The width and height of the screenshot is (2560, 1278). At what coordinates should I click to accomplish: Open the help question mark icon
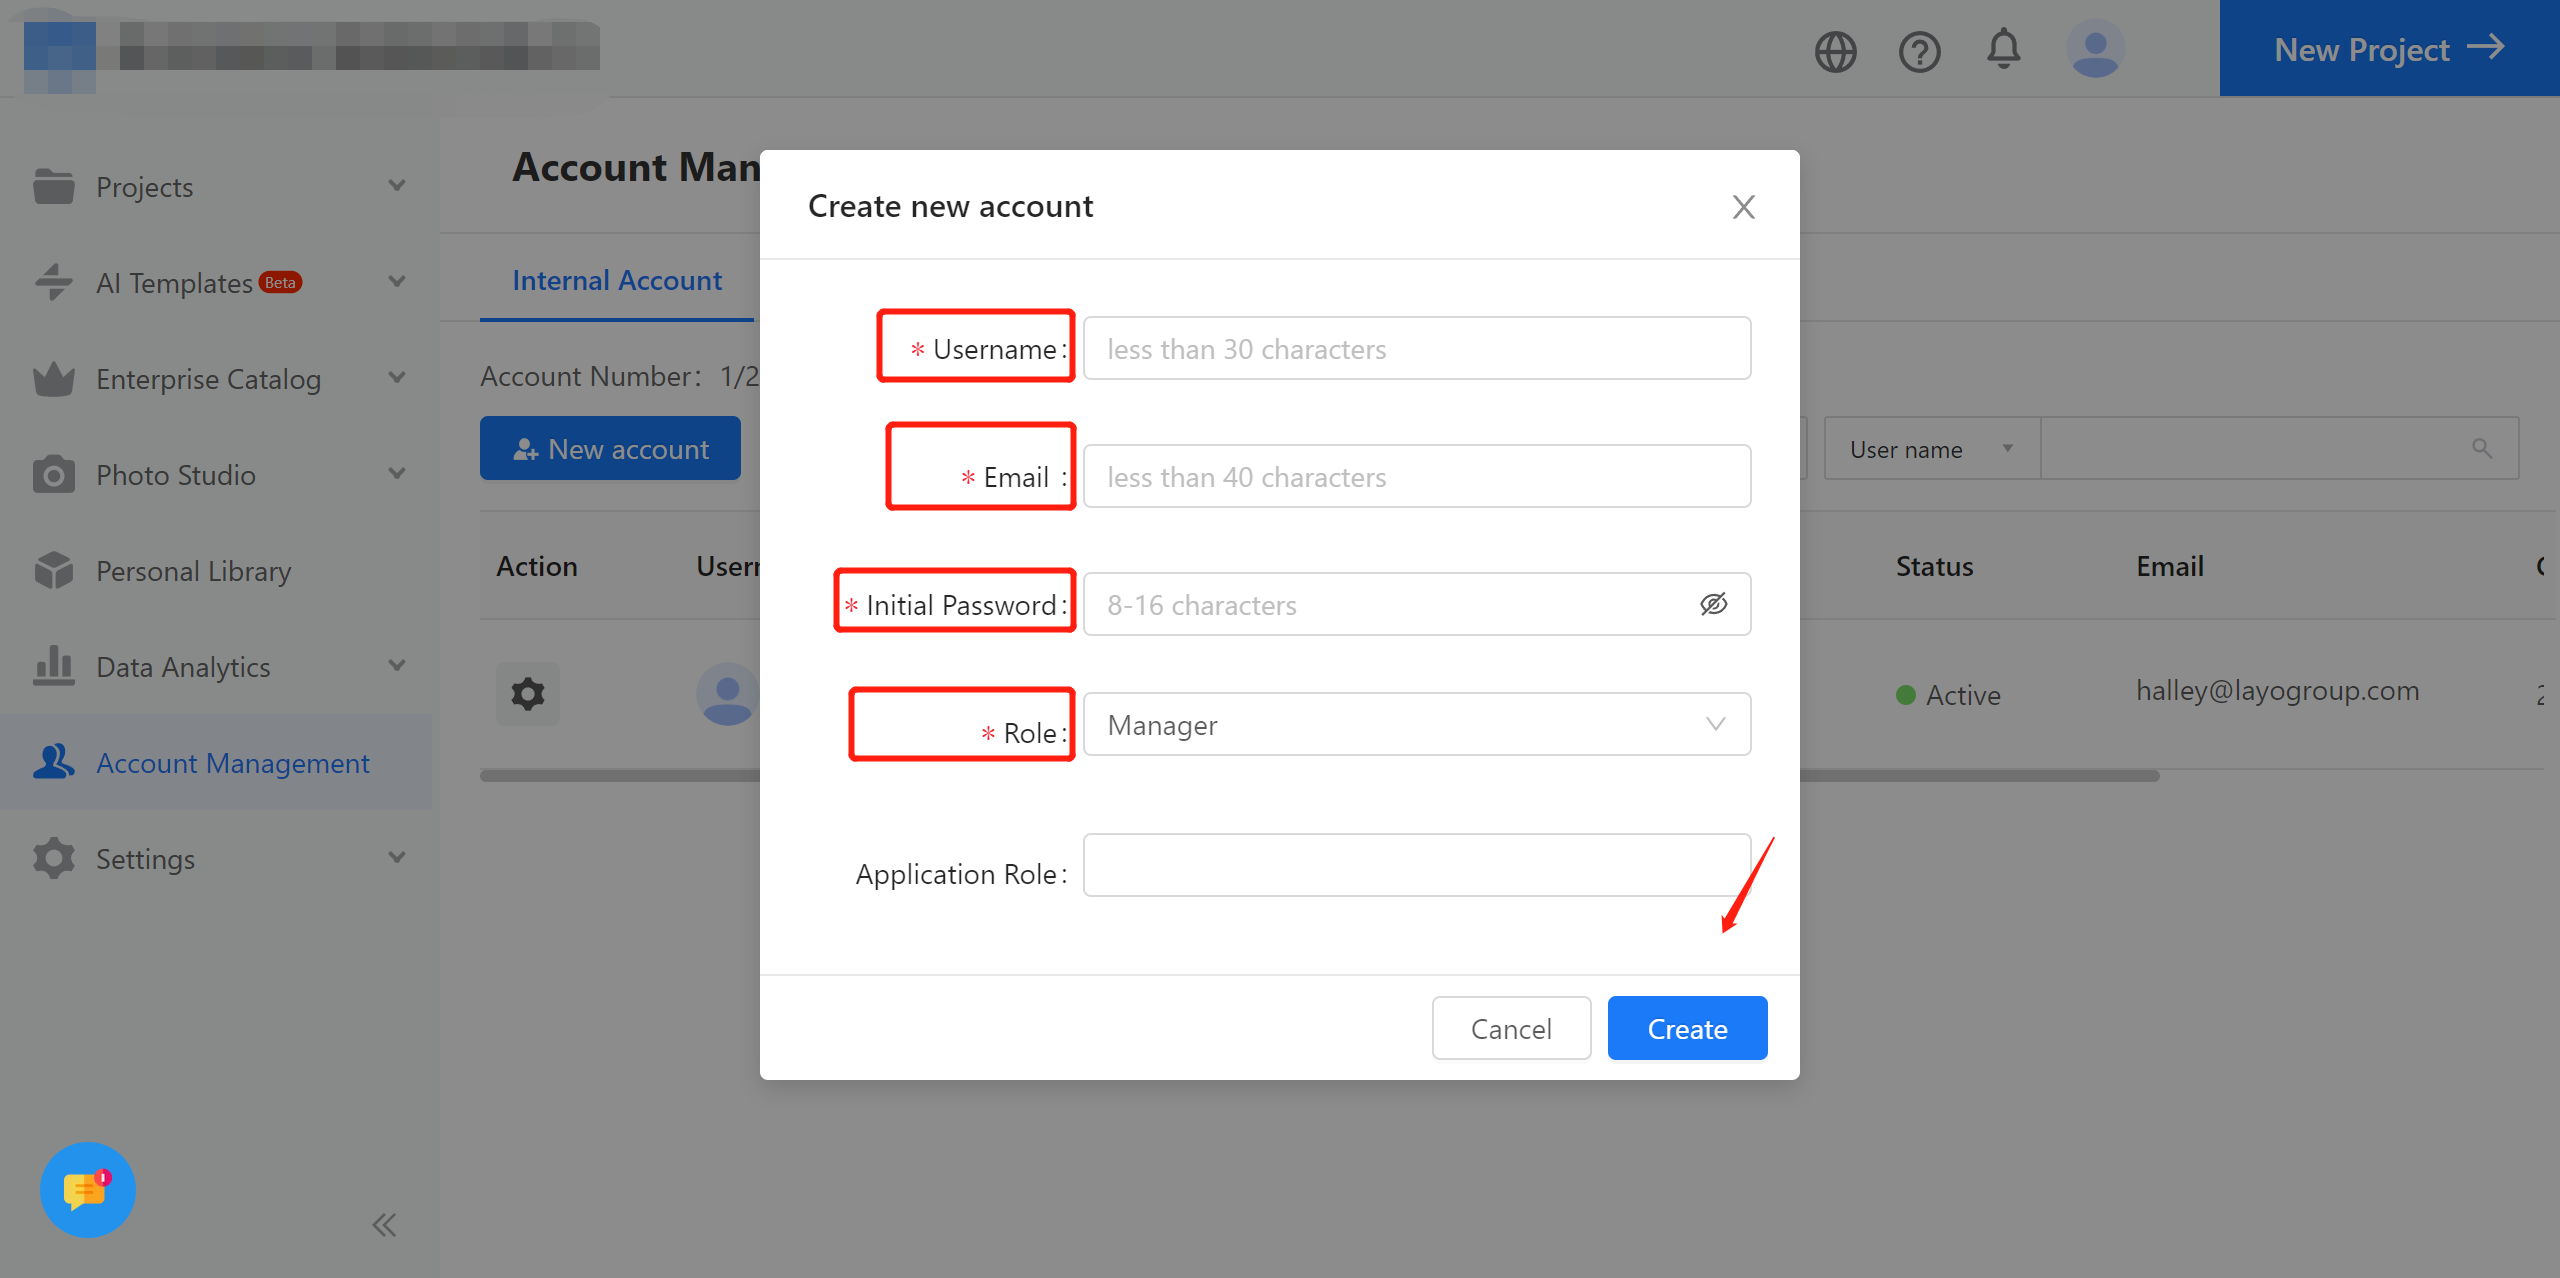pos(1919,51)
